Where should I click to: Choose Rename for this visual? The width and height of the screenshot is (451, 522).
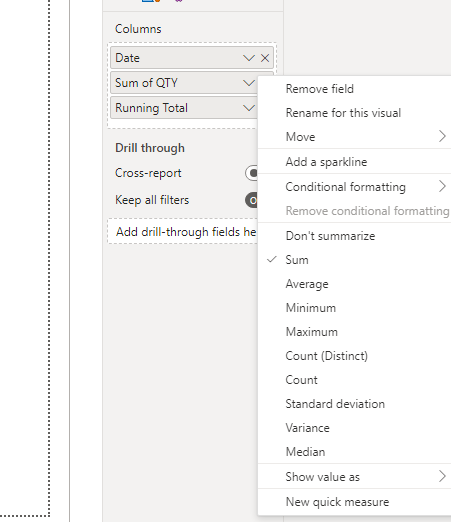[355, 113]
